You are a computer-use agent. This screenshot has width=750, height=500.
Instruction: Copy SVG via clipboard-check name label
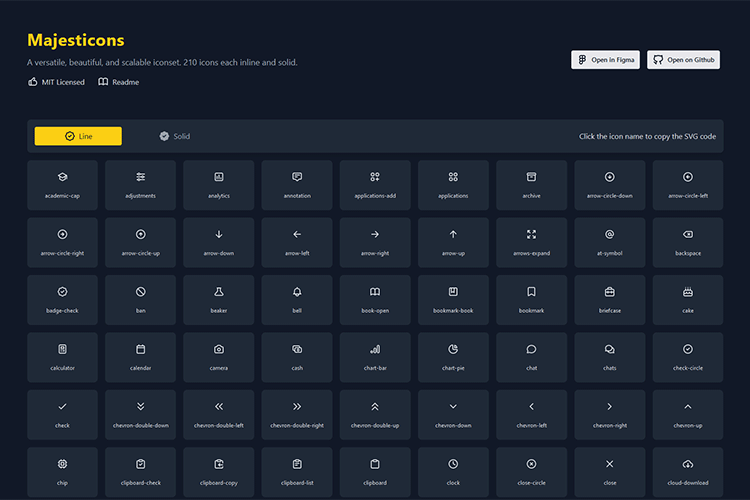(141, 483)
